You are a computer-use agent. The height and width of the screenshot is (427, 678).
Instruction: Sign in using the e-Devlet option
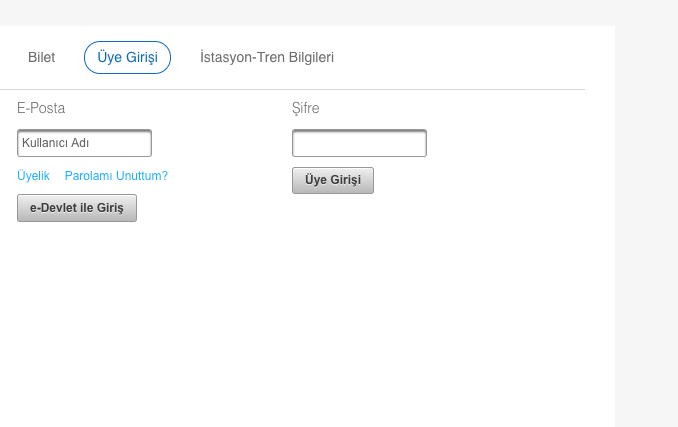click(x=77, y=208)
